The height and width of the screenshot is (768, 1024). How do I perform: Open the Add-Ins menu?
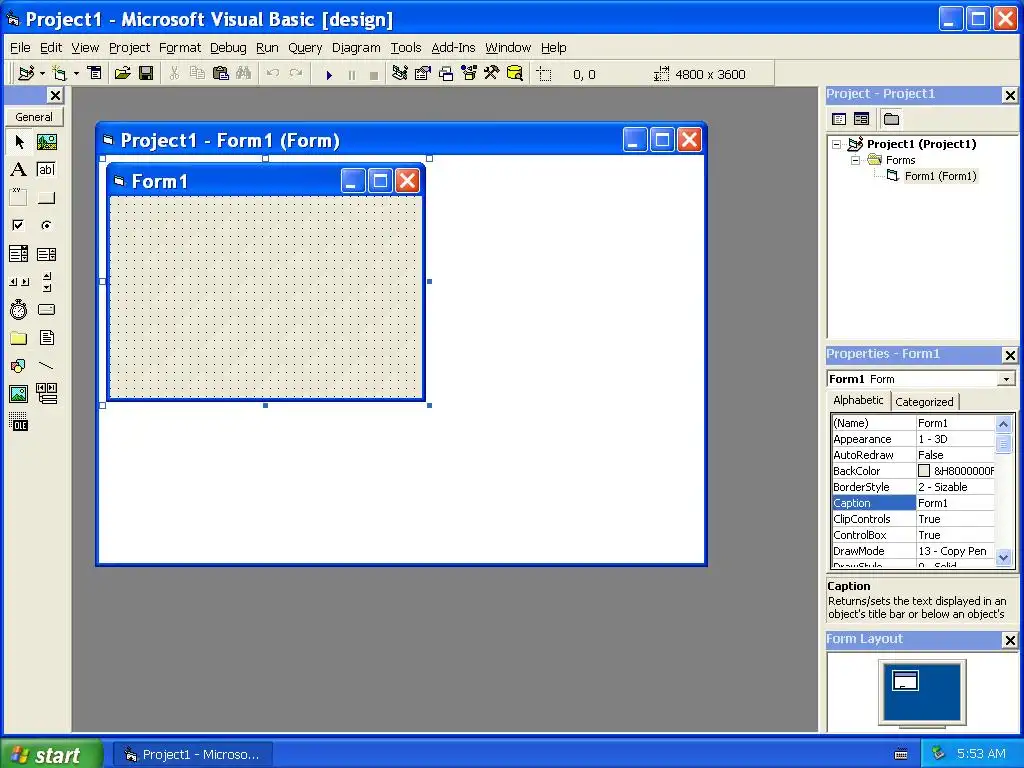point(453,48)
